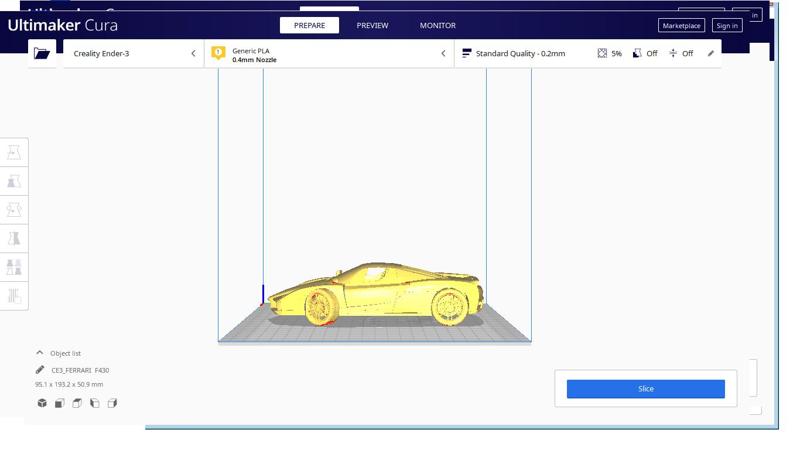This screenshot has height=450, width=800.
Task: Expand the Generic PLA material panel chevron
Action: (x=443, y=53)
